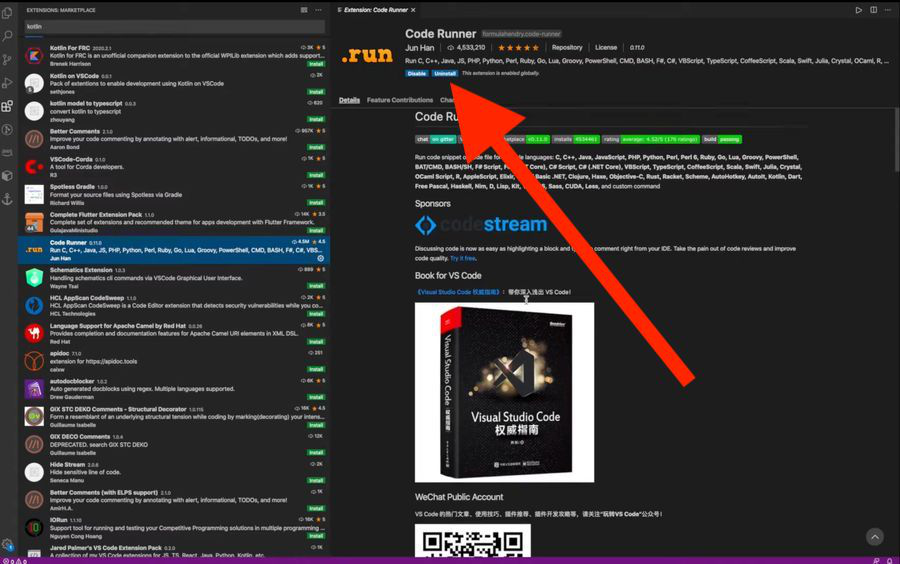Click the apidoc orange circle icon
900x564 pixels.
[34, 361]
